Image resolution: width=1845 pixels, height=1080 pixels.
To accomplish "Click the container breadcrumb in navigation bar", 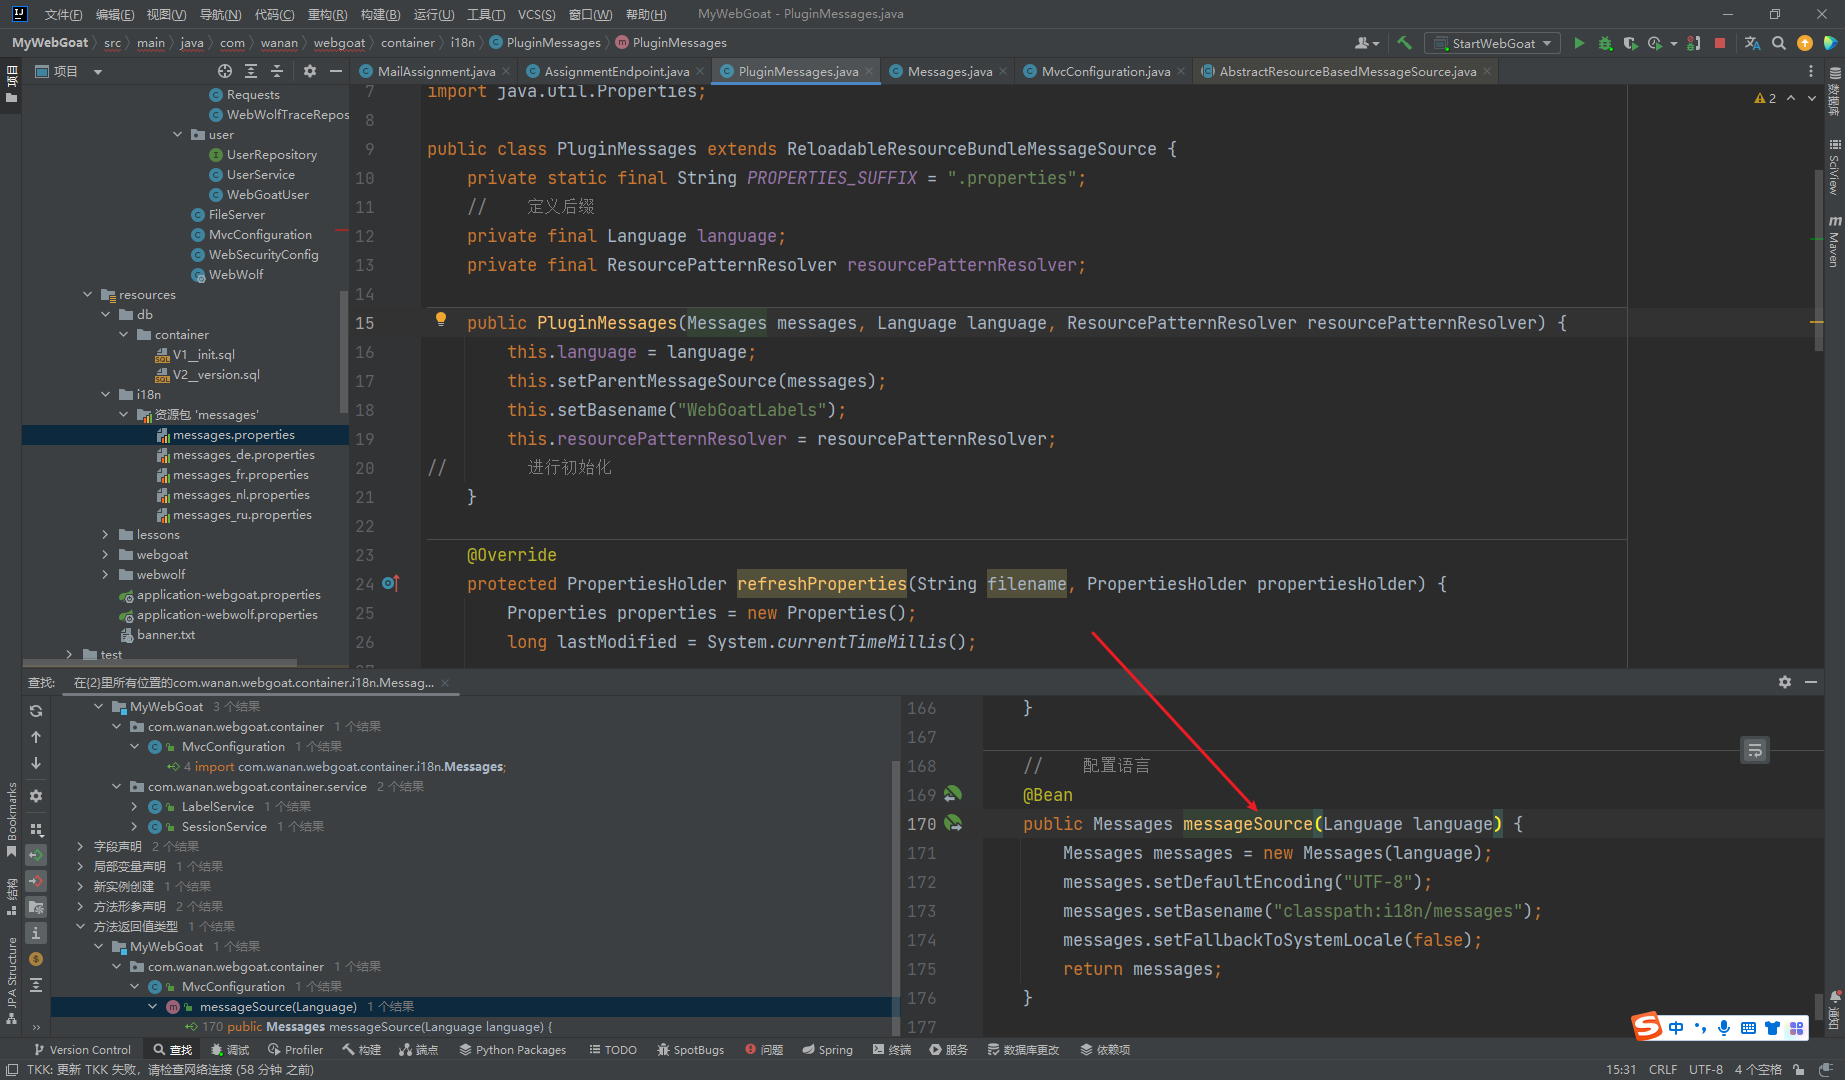I will click(407, 43).
